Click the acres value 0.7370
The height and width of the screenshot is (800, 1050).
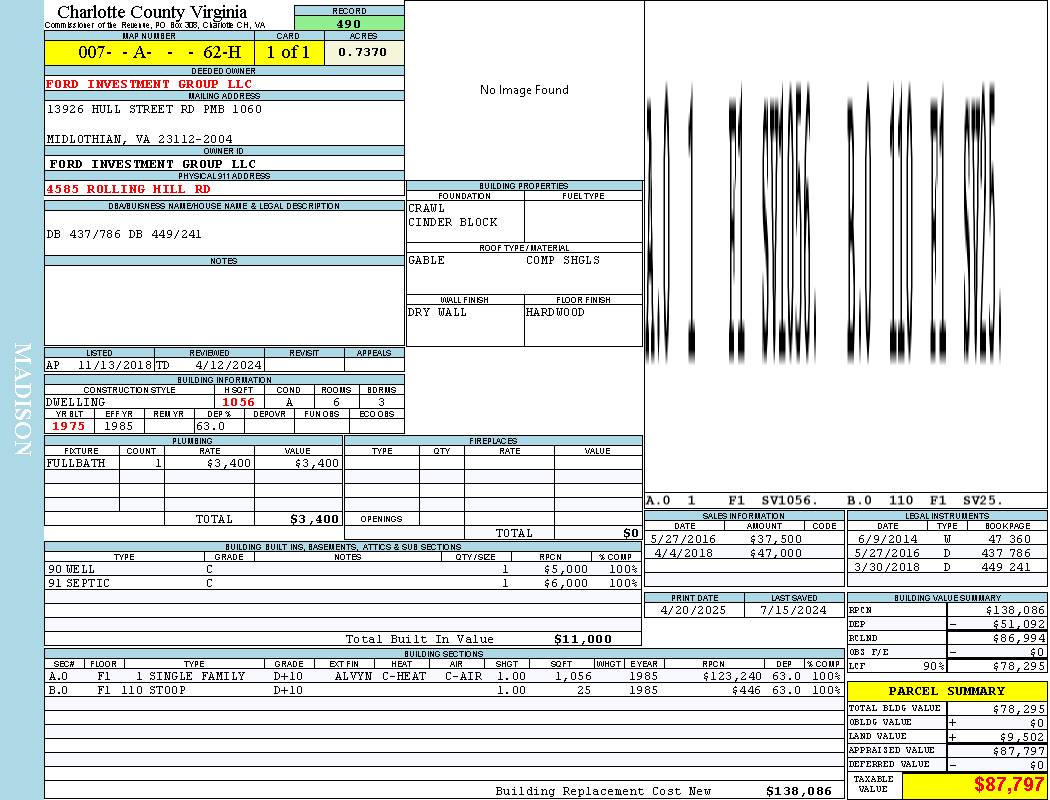click(362, 52)
